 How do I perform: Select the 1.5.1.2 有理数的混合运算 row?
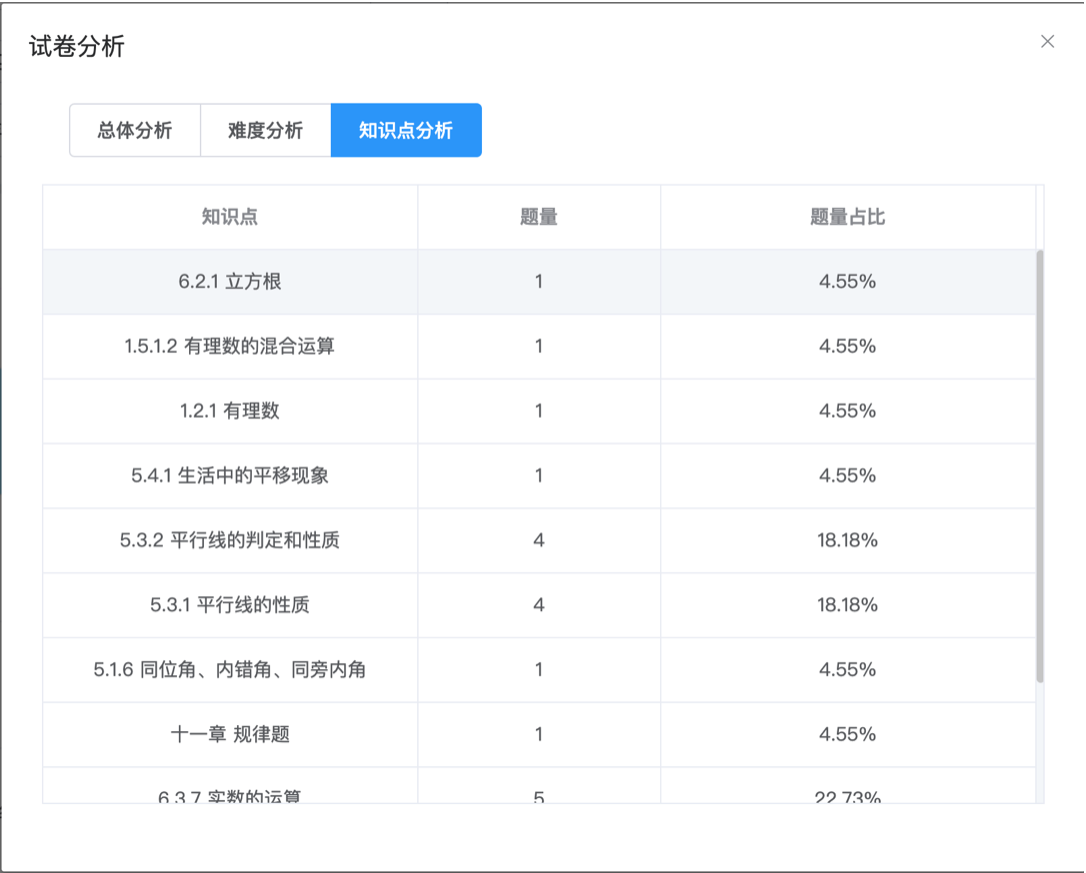click(539, 346)
